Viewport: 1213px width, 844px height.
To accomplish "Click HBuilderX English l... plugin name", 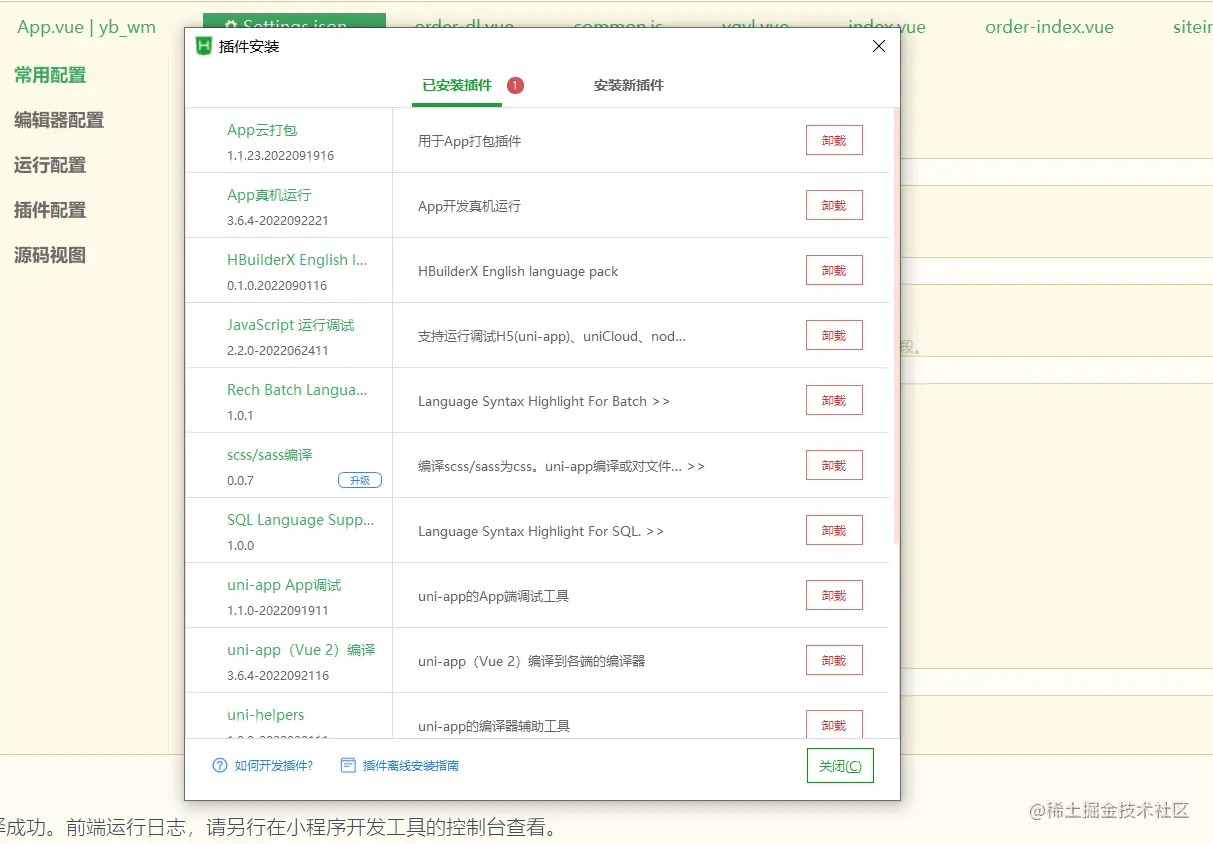I will [x=297, y=260].
